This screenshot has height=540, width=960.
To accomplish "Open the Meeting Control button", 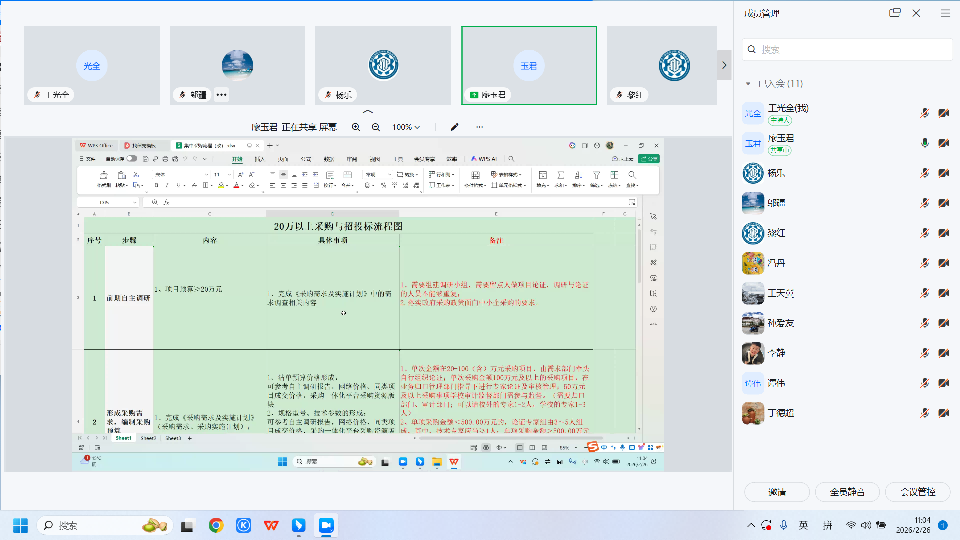I will pyautogui.click(x=918, y=492).
